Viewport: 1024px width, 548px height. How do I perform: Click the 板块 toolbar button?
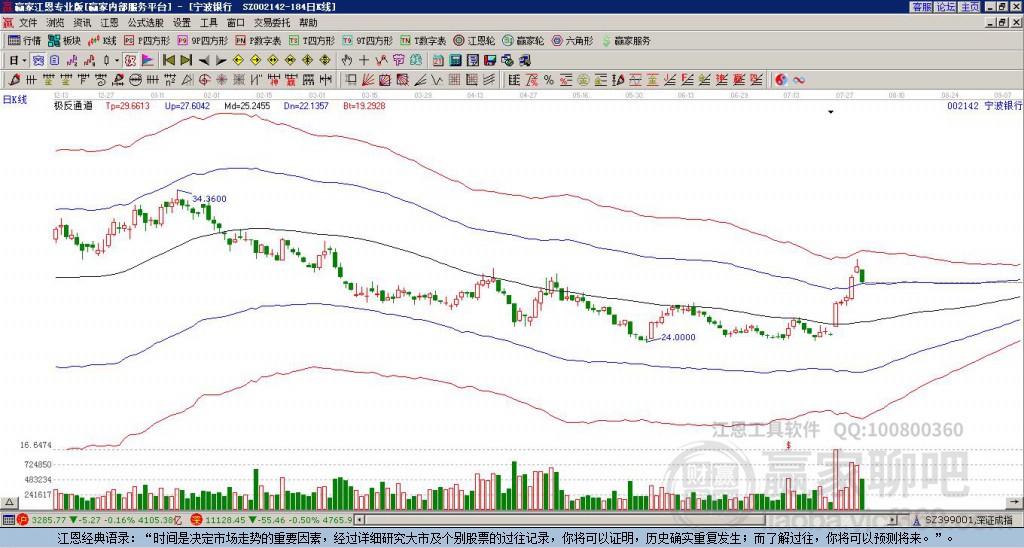tap(64, 40)
